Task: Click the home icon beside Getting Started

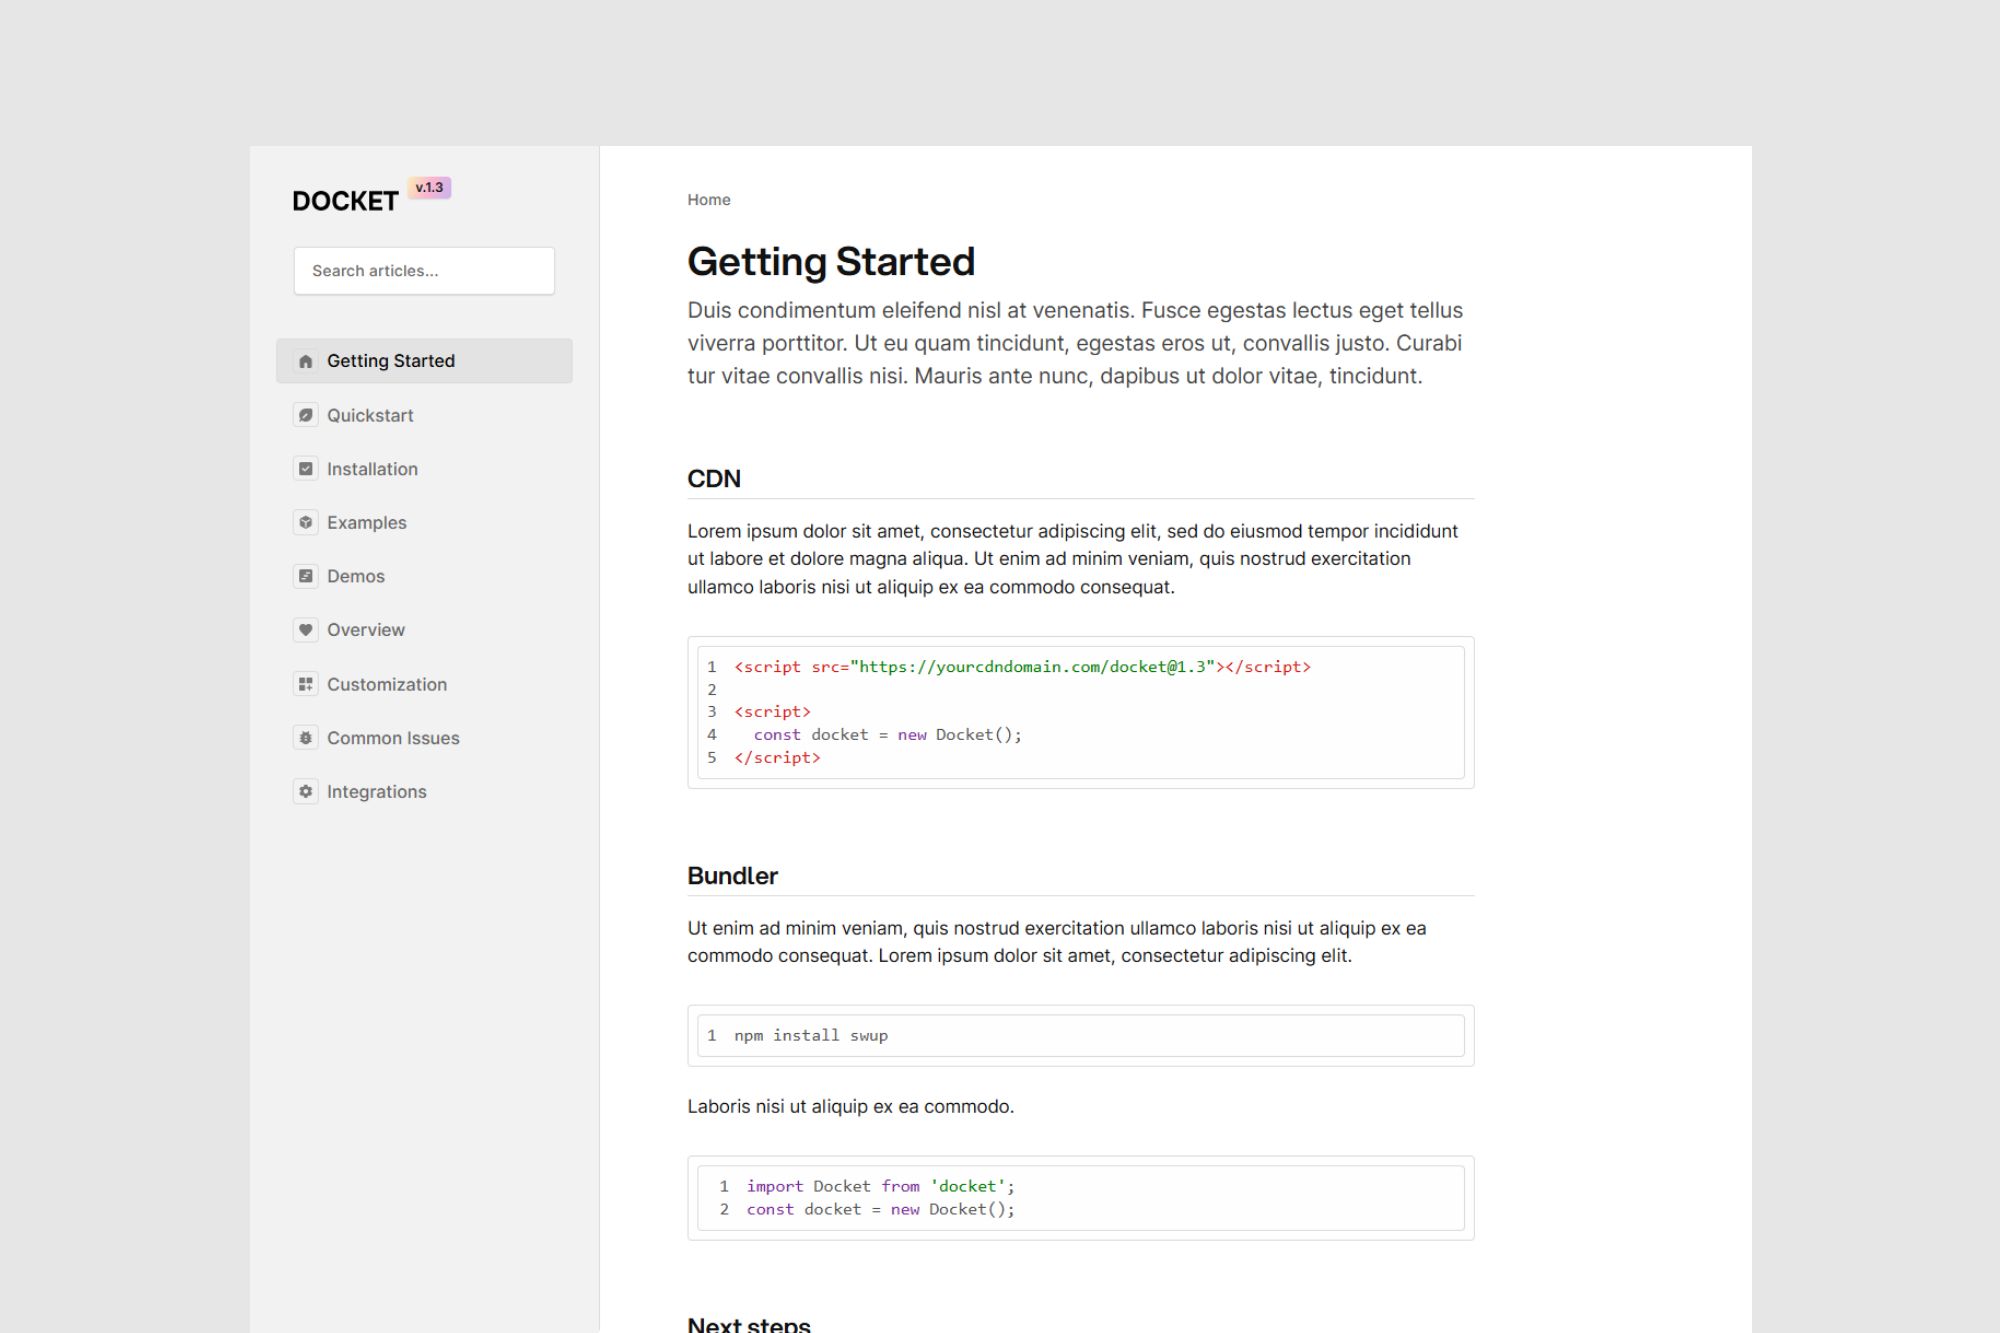Action: (306, 361)
